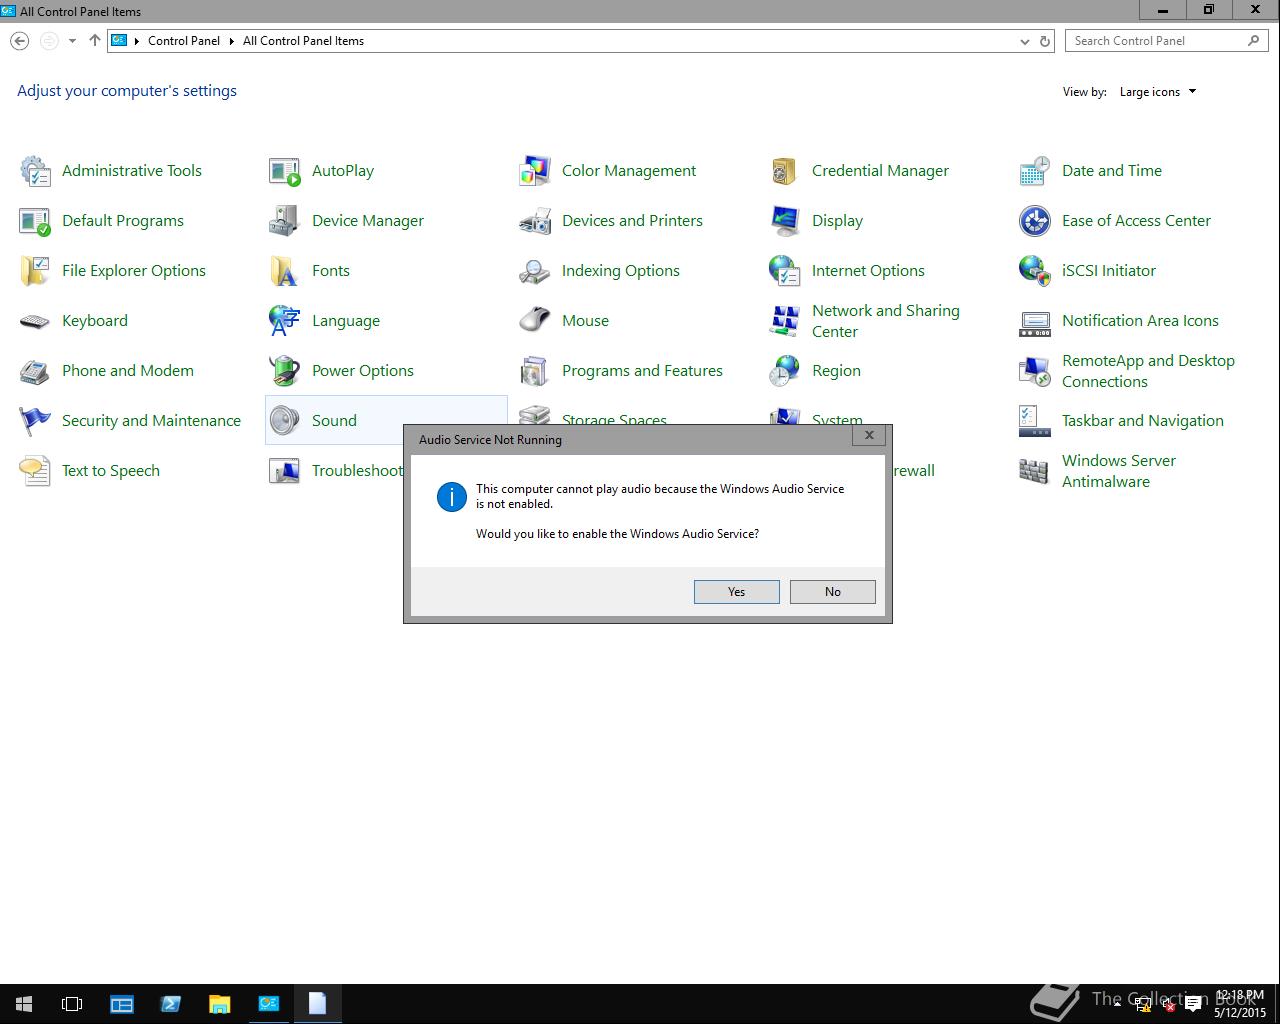
Task: Open the Administrative Tools icon
Action: pos(35,171)
